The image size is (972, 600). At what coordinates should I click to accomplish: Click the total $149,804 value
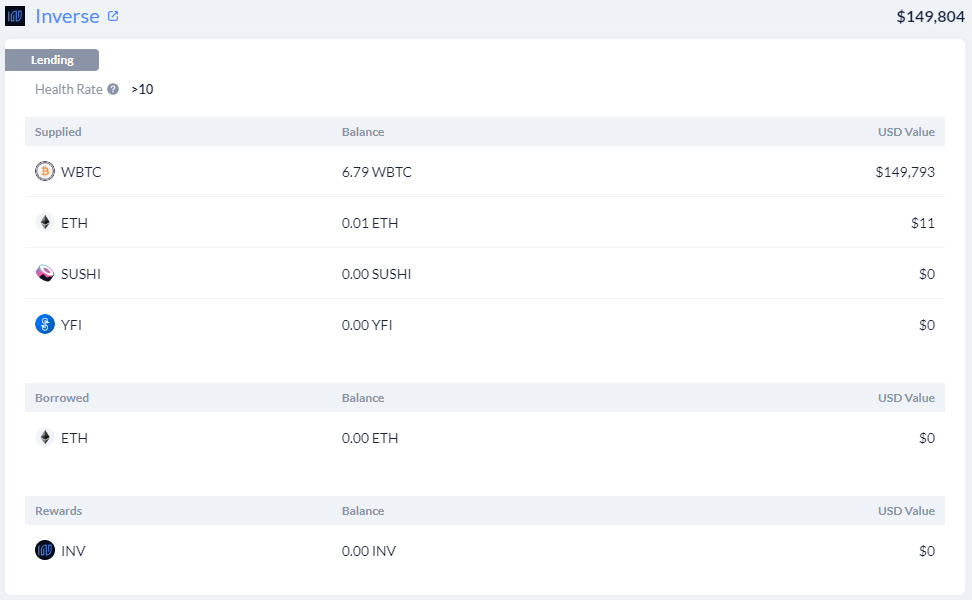coord(930,17)
